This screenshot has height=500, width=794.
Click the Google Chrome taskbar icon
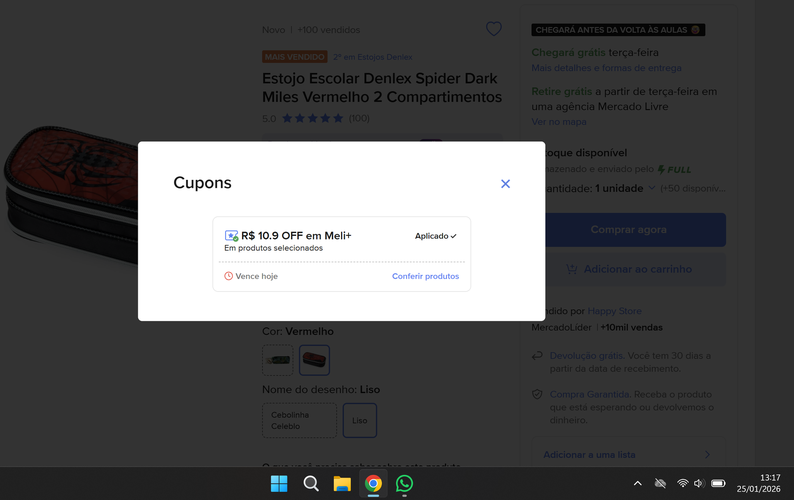click(x=373, y=484)
